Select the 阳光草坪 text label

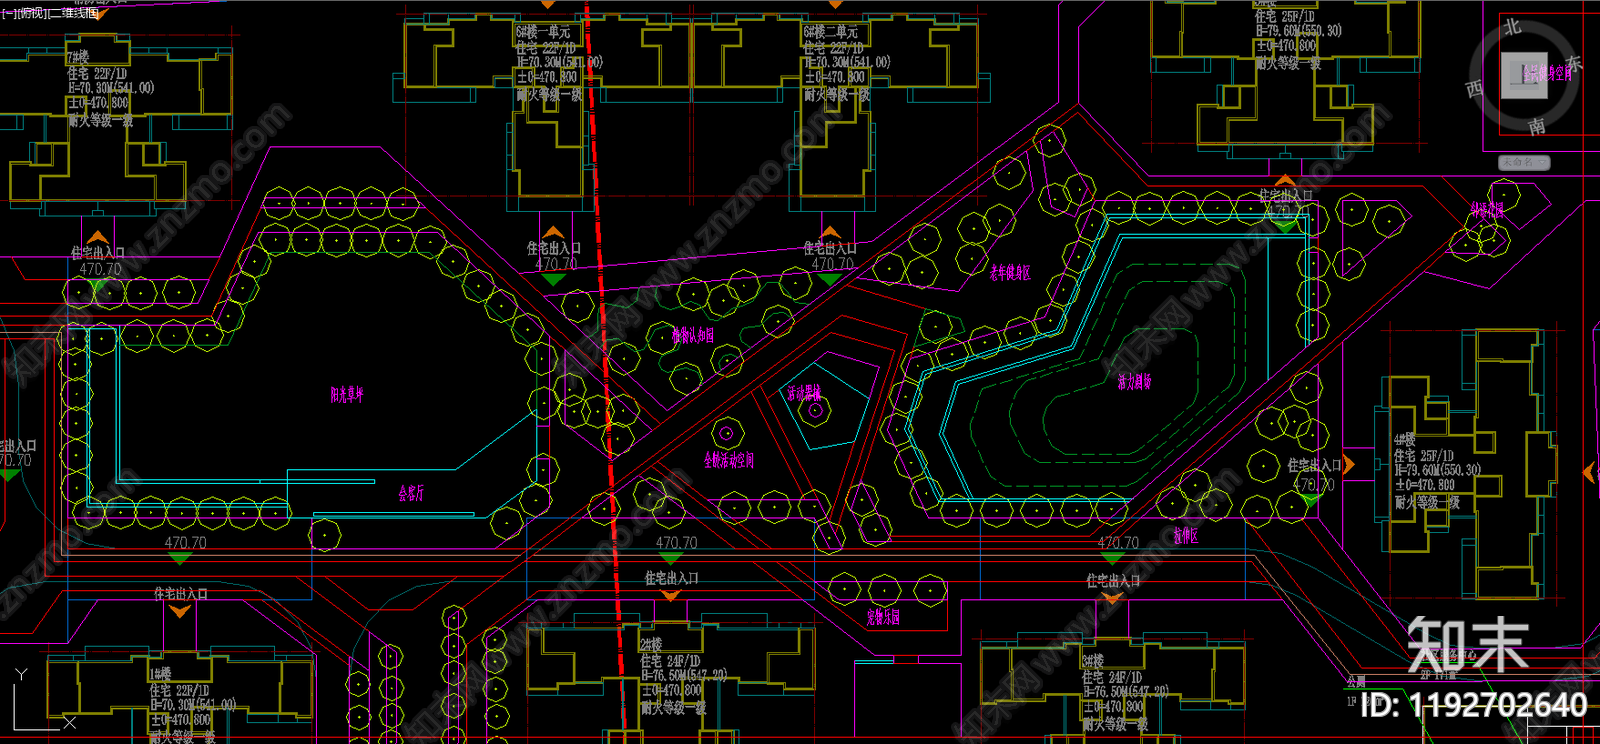pos(347,395)
